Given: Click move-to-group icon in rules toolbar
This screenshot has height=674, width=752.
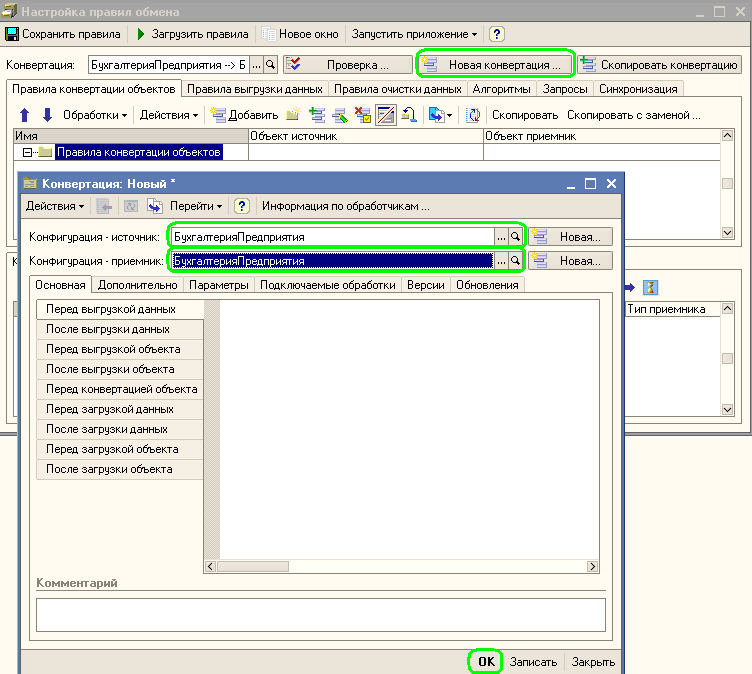Looking at the screenshot, I should [409, 115].
